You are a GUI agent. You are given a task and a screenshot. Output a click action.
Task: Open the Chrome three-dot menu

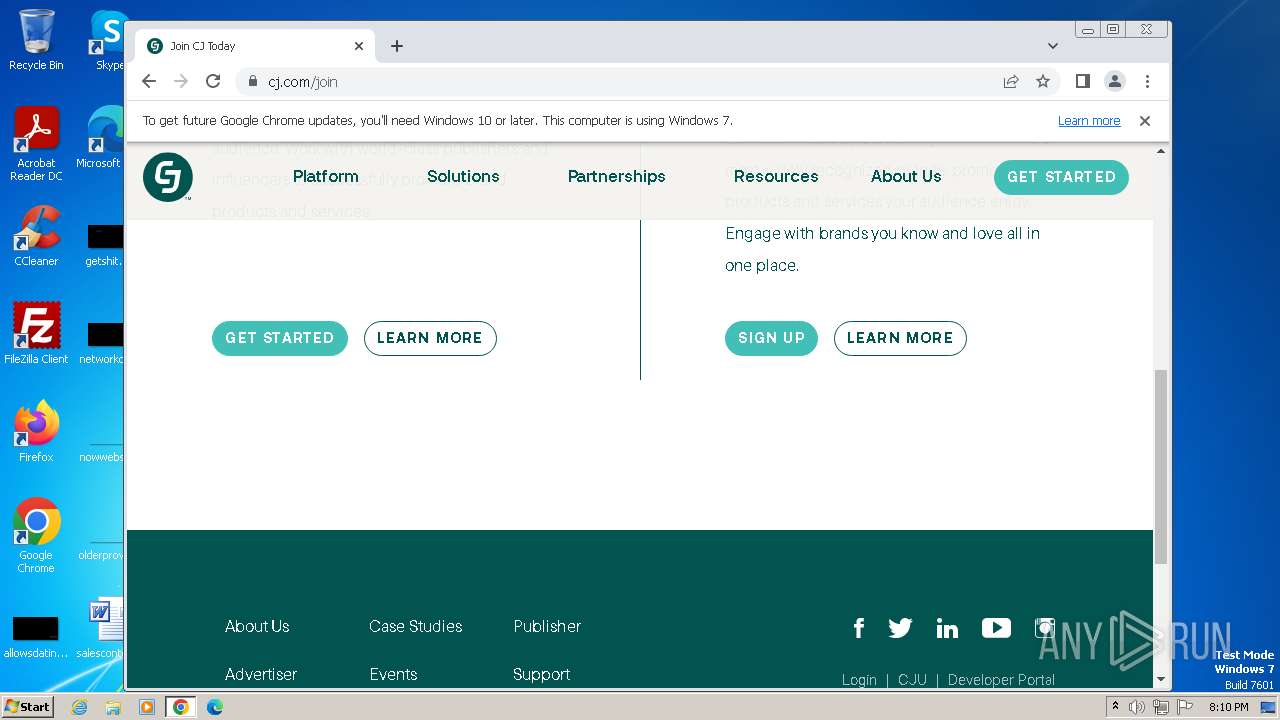(1147, 81)
